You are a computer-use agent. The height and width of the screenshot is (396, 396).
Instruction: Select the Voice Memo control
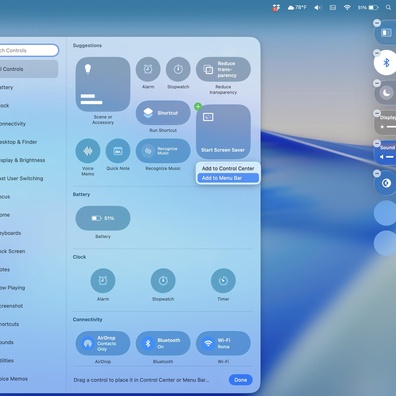[88, 151]
